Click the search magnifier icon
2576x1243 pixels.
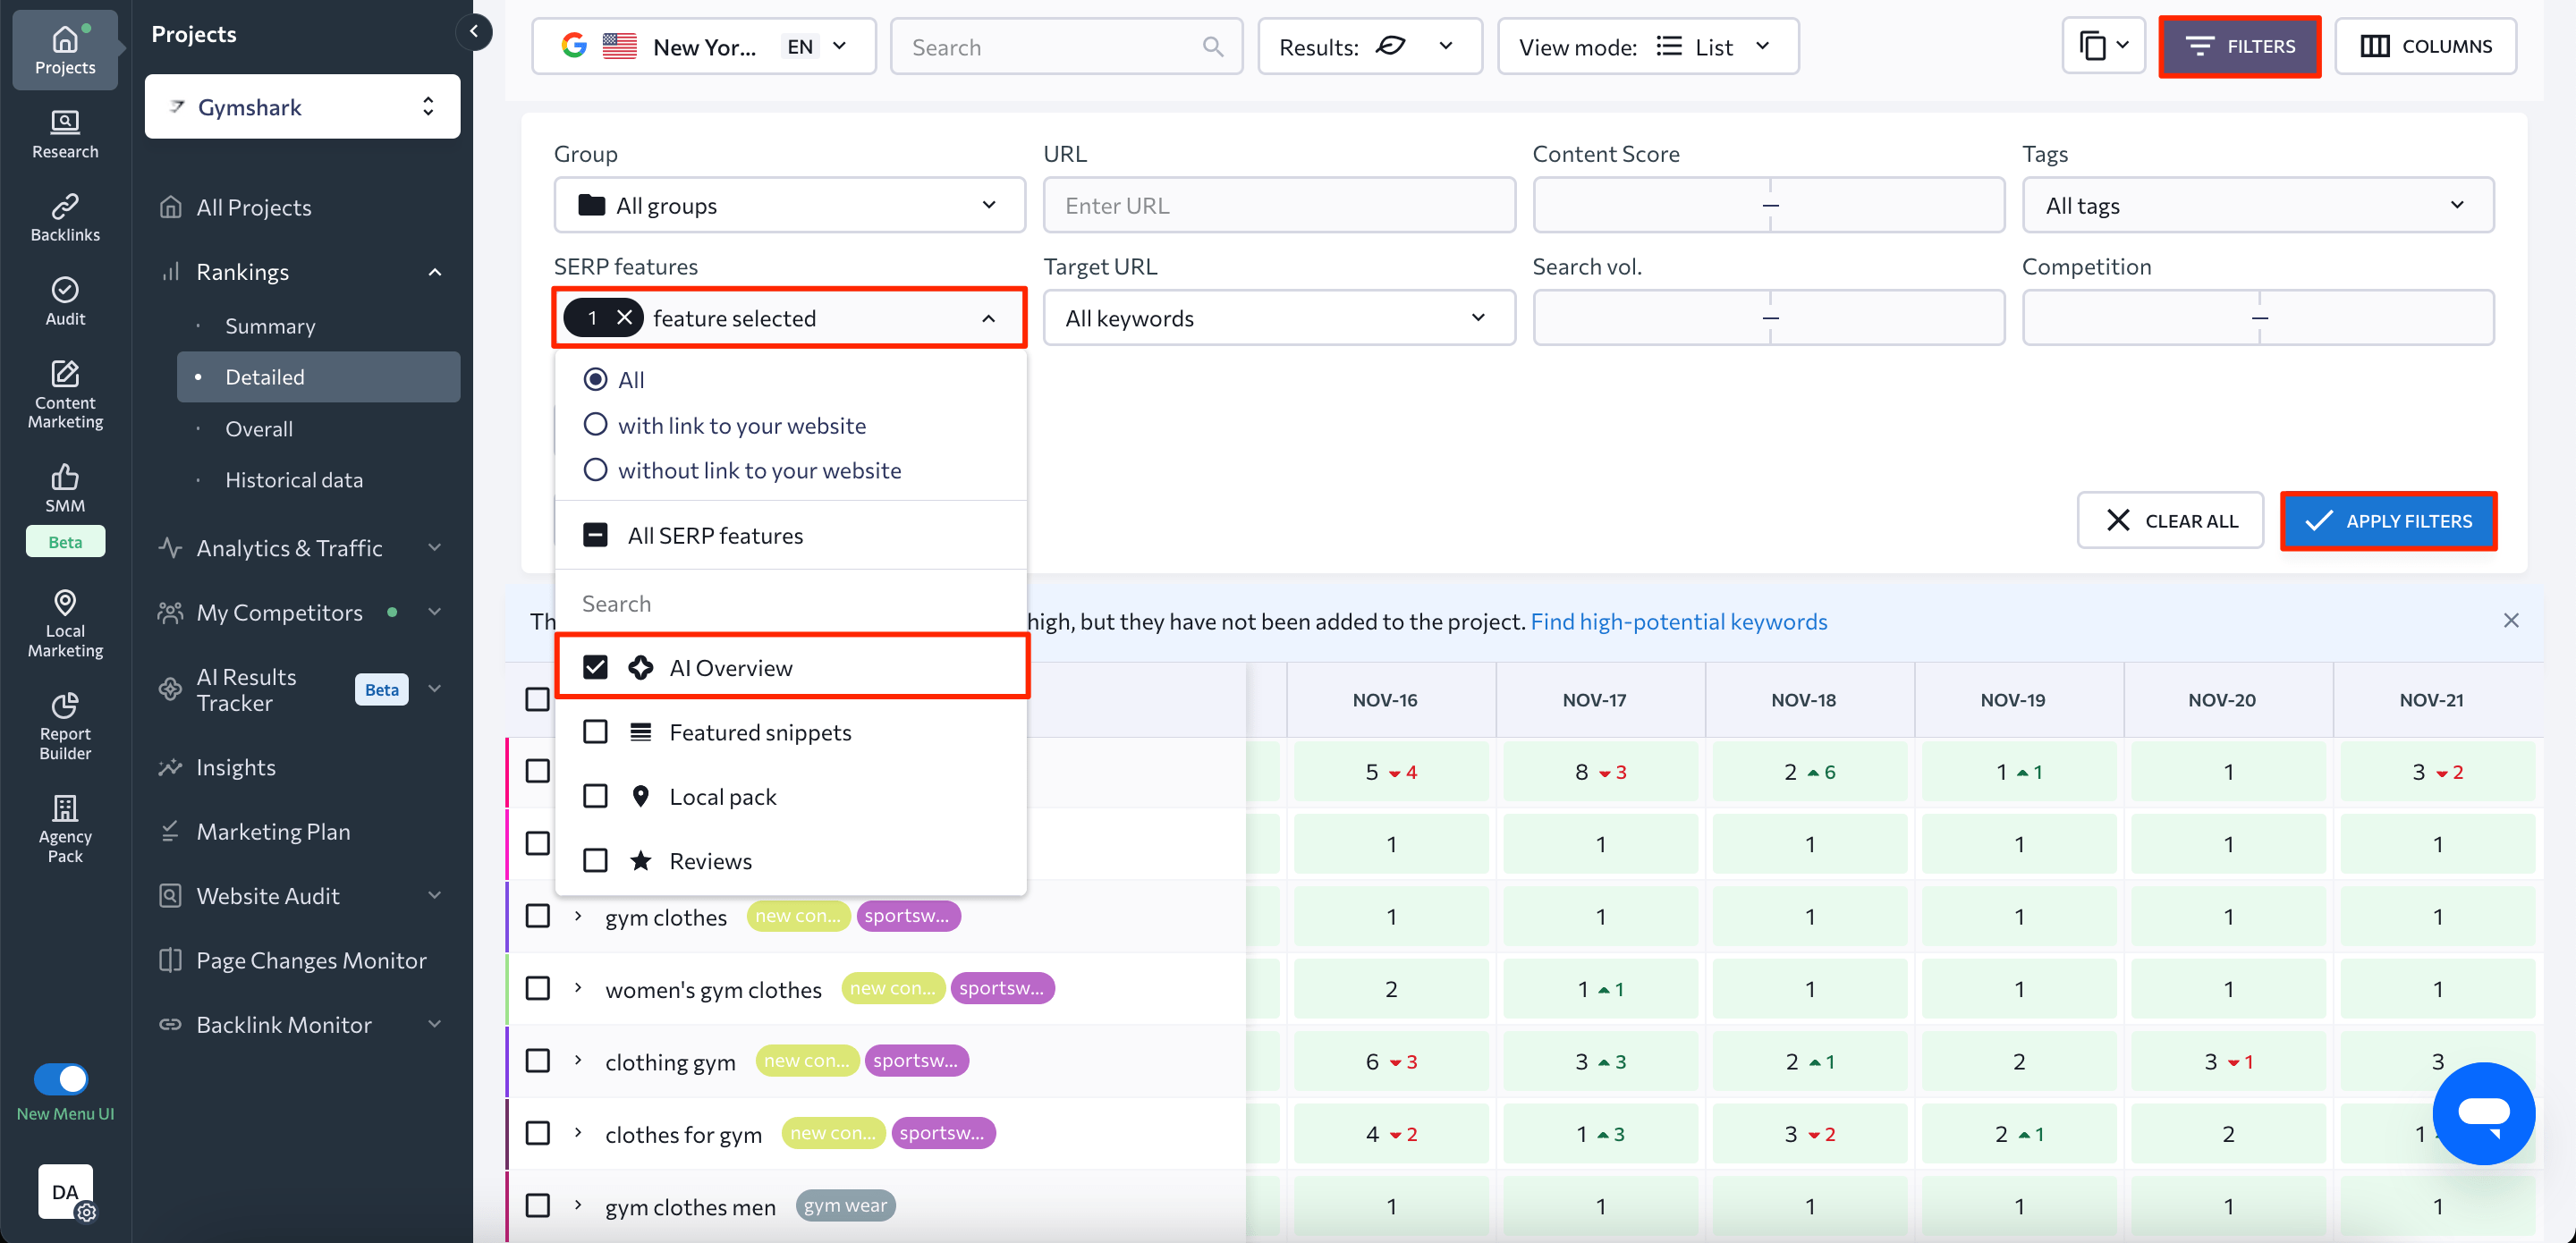tap(1212, 46)
